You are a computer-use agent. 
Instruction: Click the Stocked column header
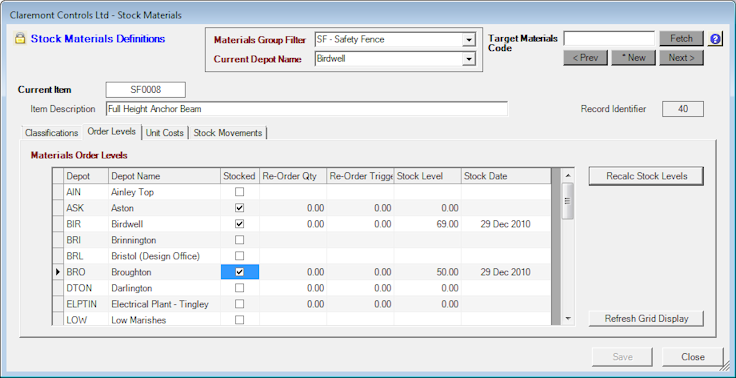(x=239, y=176)
